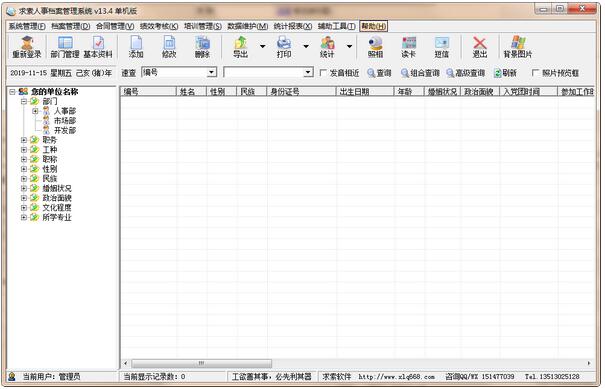This screenshot has width=605, height=389.
Task: Open the 统计报表(X) menu
Action: pyautogui.click(x=293, y=26)
